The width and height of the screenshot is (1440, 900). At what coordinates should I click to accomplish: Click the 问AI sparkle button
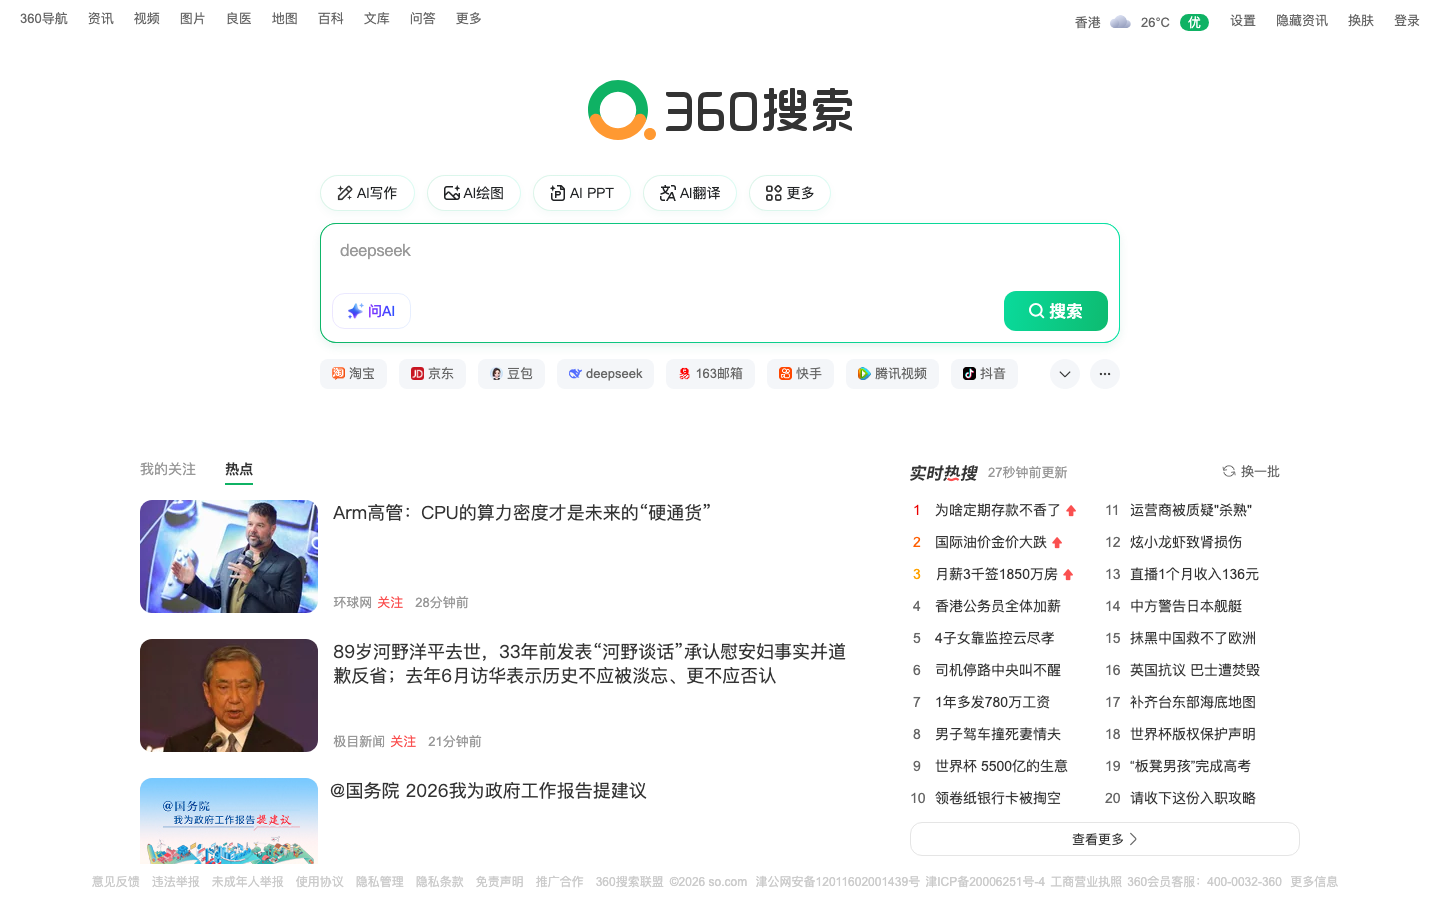coord(371,311)
